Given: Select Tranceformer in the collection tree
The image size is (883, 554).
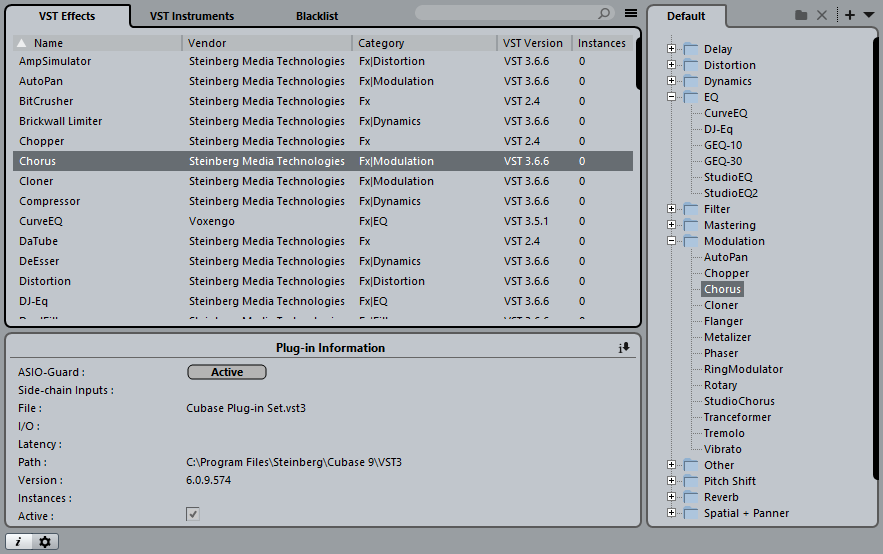Looking at the screenshot, I should click(x=737, y=417).
